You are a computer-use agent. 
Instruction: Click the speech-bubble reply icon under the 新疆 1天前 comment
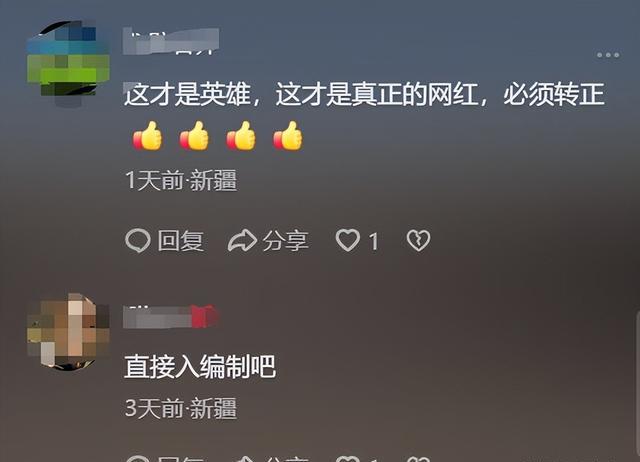click(x=138, y=240)
